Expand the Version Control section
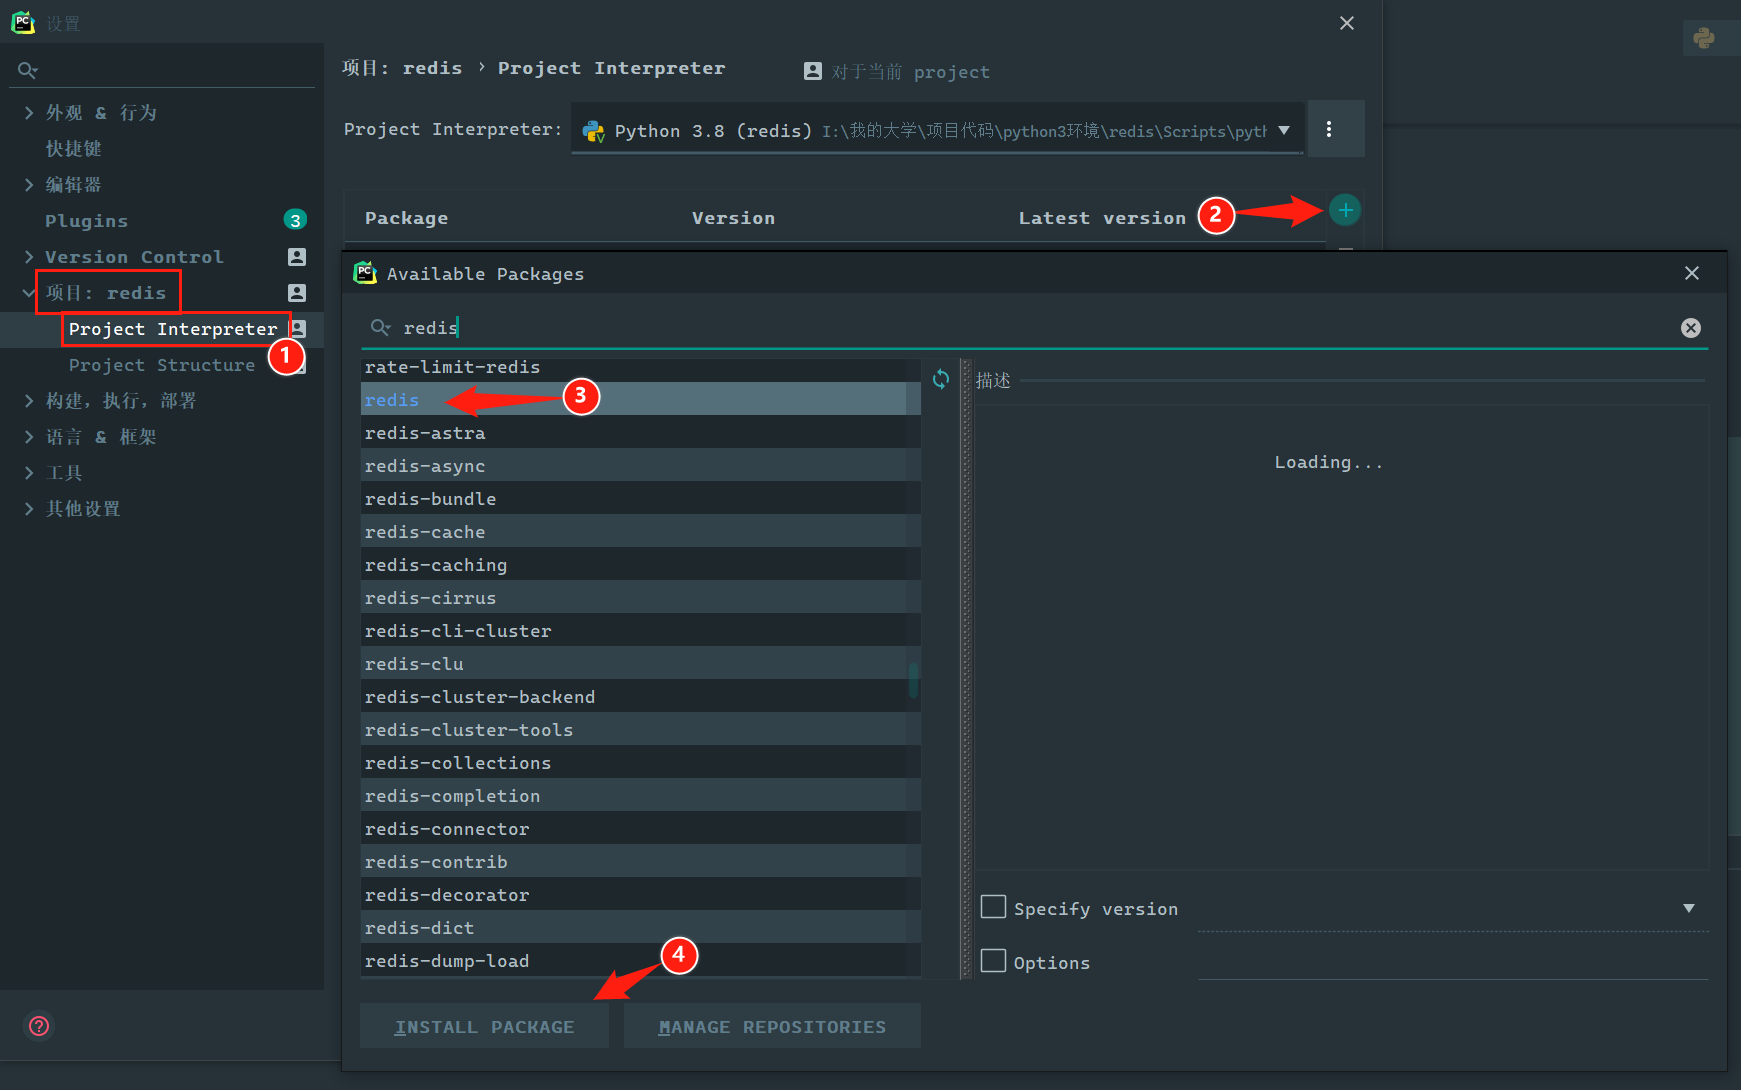1741x1090 pixels. [29, 257]
